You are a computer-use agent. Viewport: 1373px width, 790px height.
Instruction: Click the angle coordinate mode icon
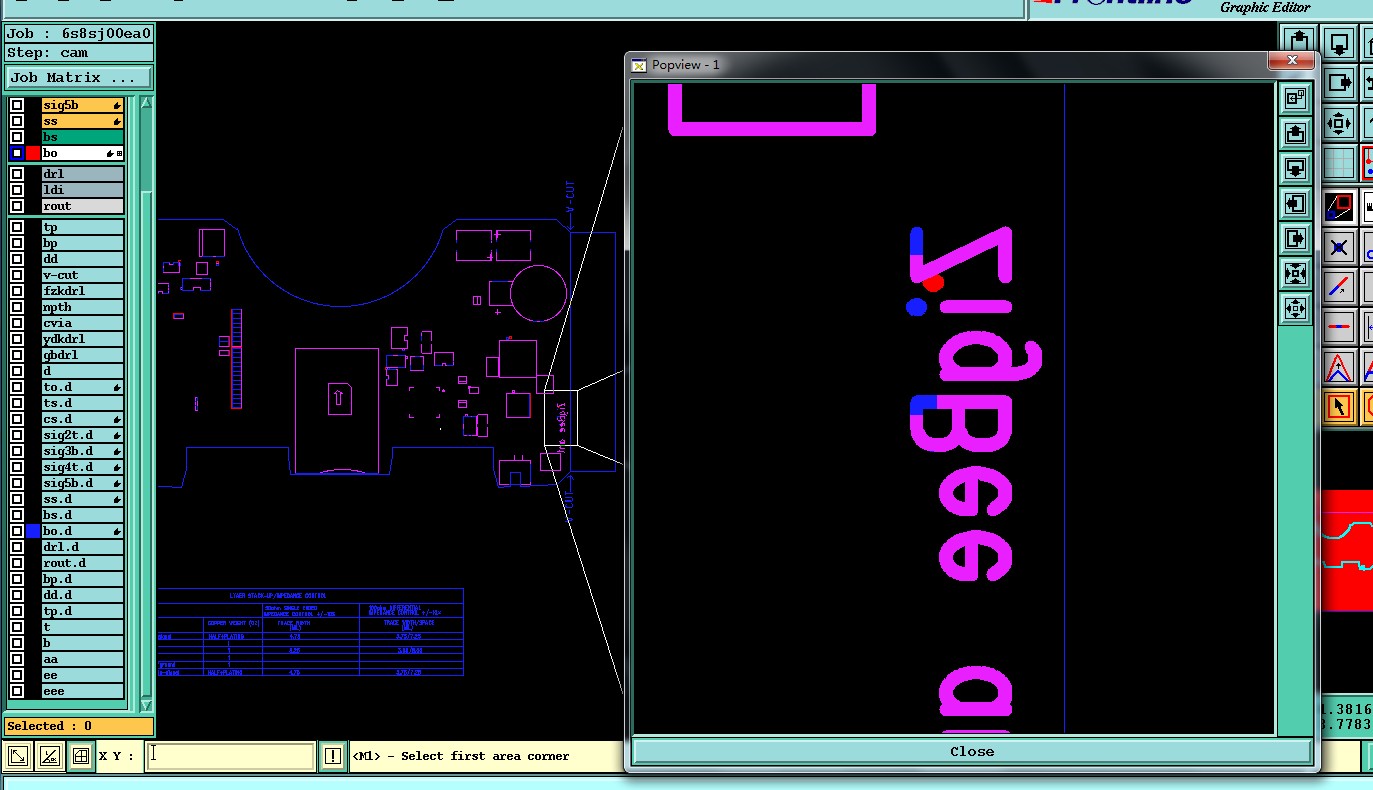click(x=50, y=757)
